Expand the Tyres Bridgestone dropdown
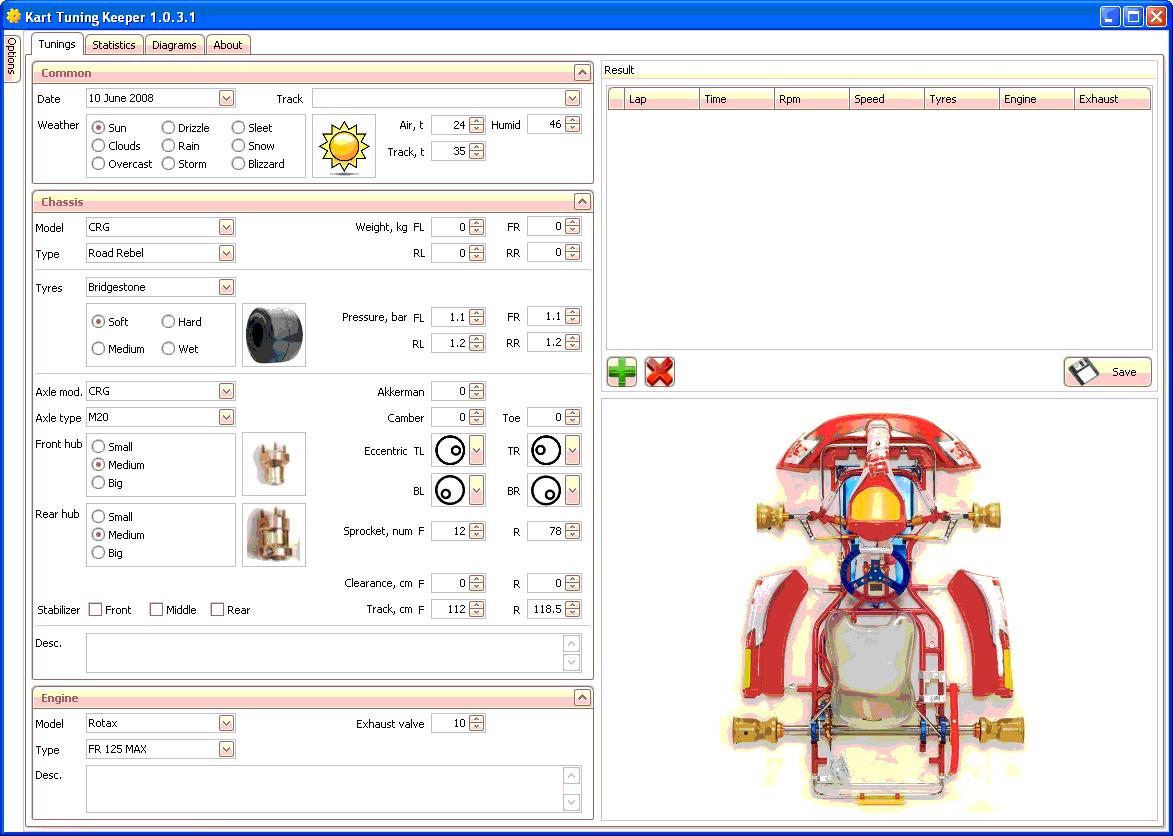The width and height of the screenshot is (1173, 836). 226,288
